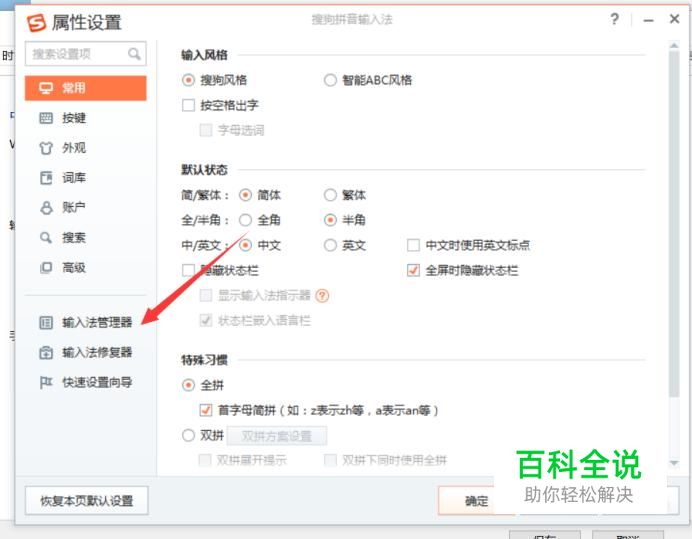Click the person icon beside 账户
692x539 pixels.
pos(46,207)
